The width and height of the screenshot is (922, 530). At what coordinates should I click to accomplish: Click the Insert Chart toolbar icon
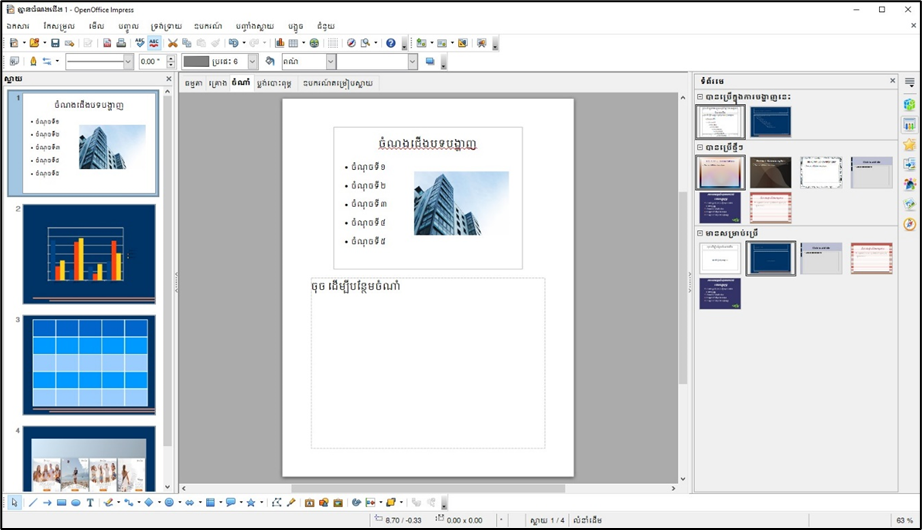coord(279,44)
